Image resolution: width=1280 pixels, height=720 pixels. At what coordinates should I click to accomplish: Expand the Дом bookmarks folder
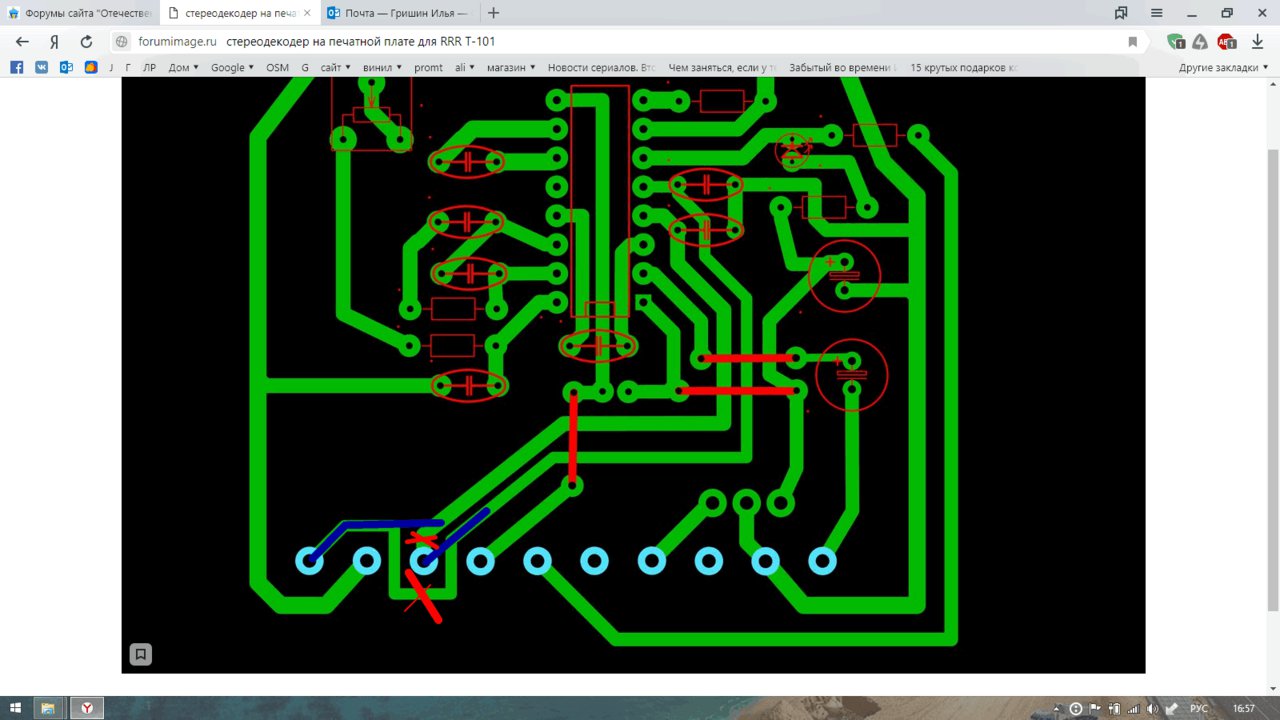point(184,67)
